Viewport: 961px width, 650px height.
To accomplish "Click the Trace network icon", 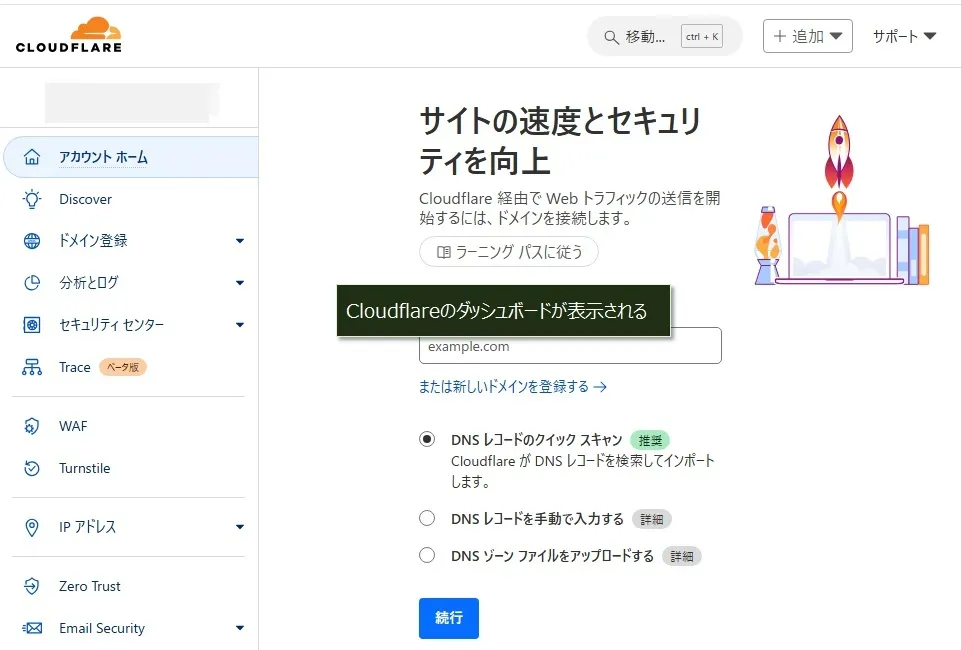I will [x=32, y=367].
